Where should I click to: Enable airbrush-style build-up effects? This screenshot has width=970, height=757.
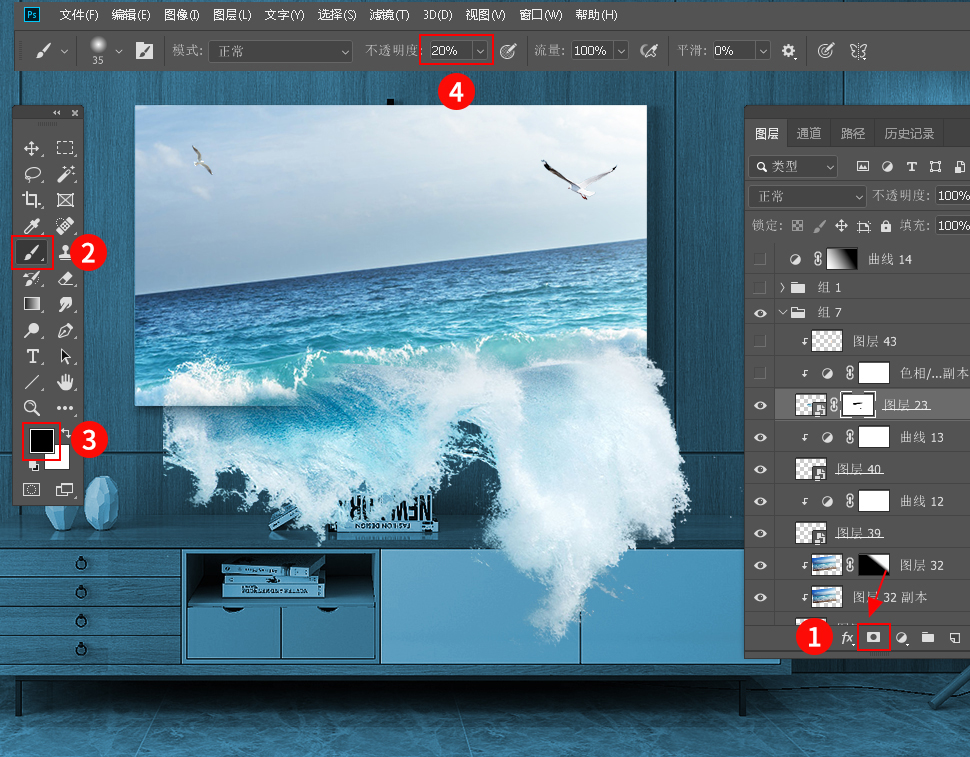point(648,51)
